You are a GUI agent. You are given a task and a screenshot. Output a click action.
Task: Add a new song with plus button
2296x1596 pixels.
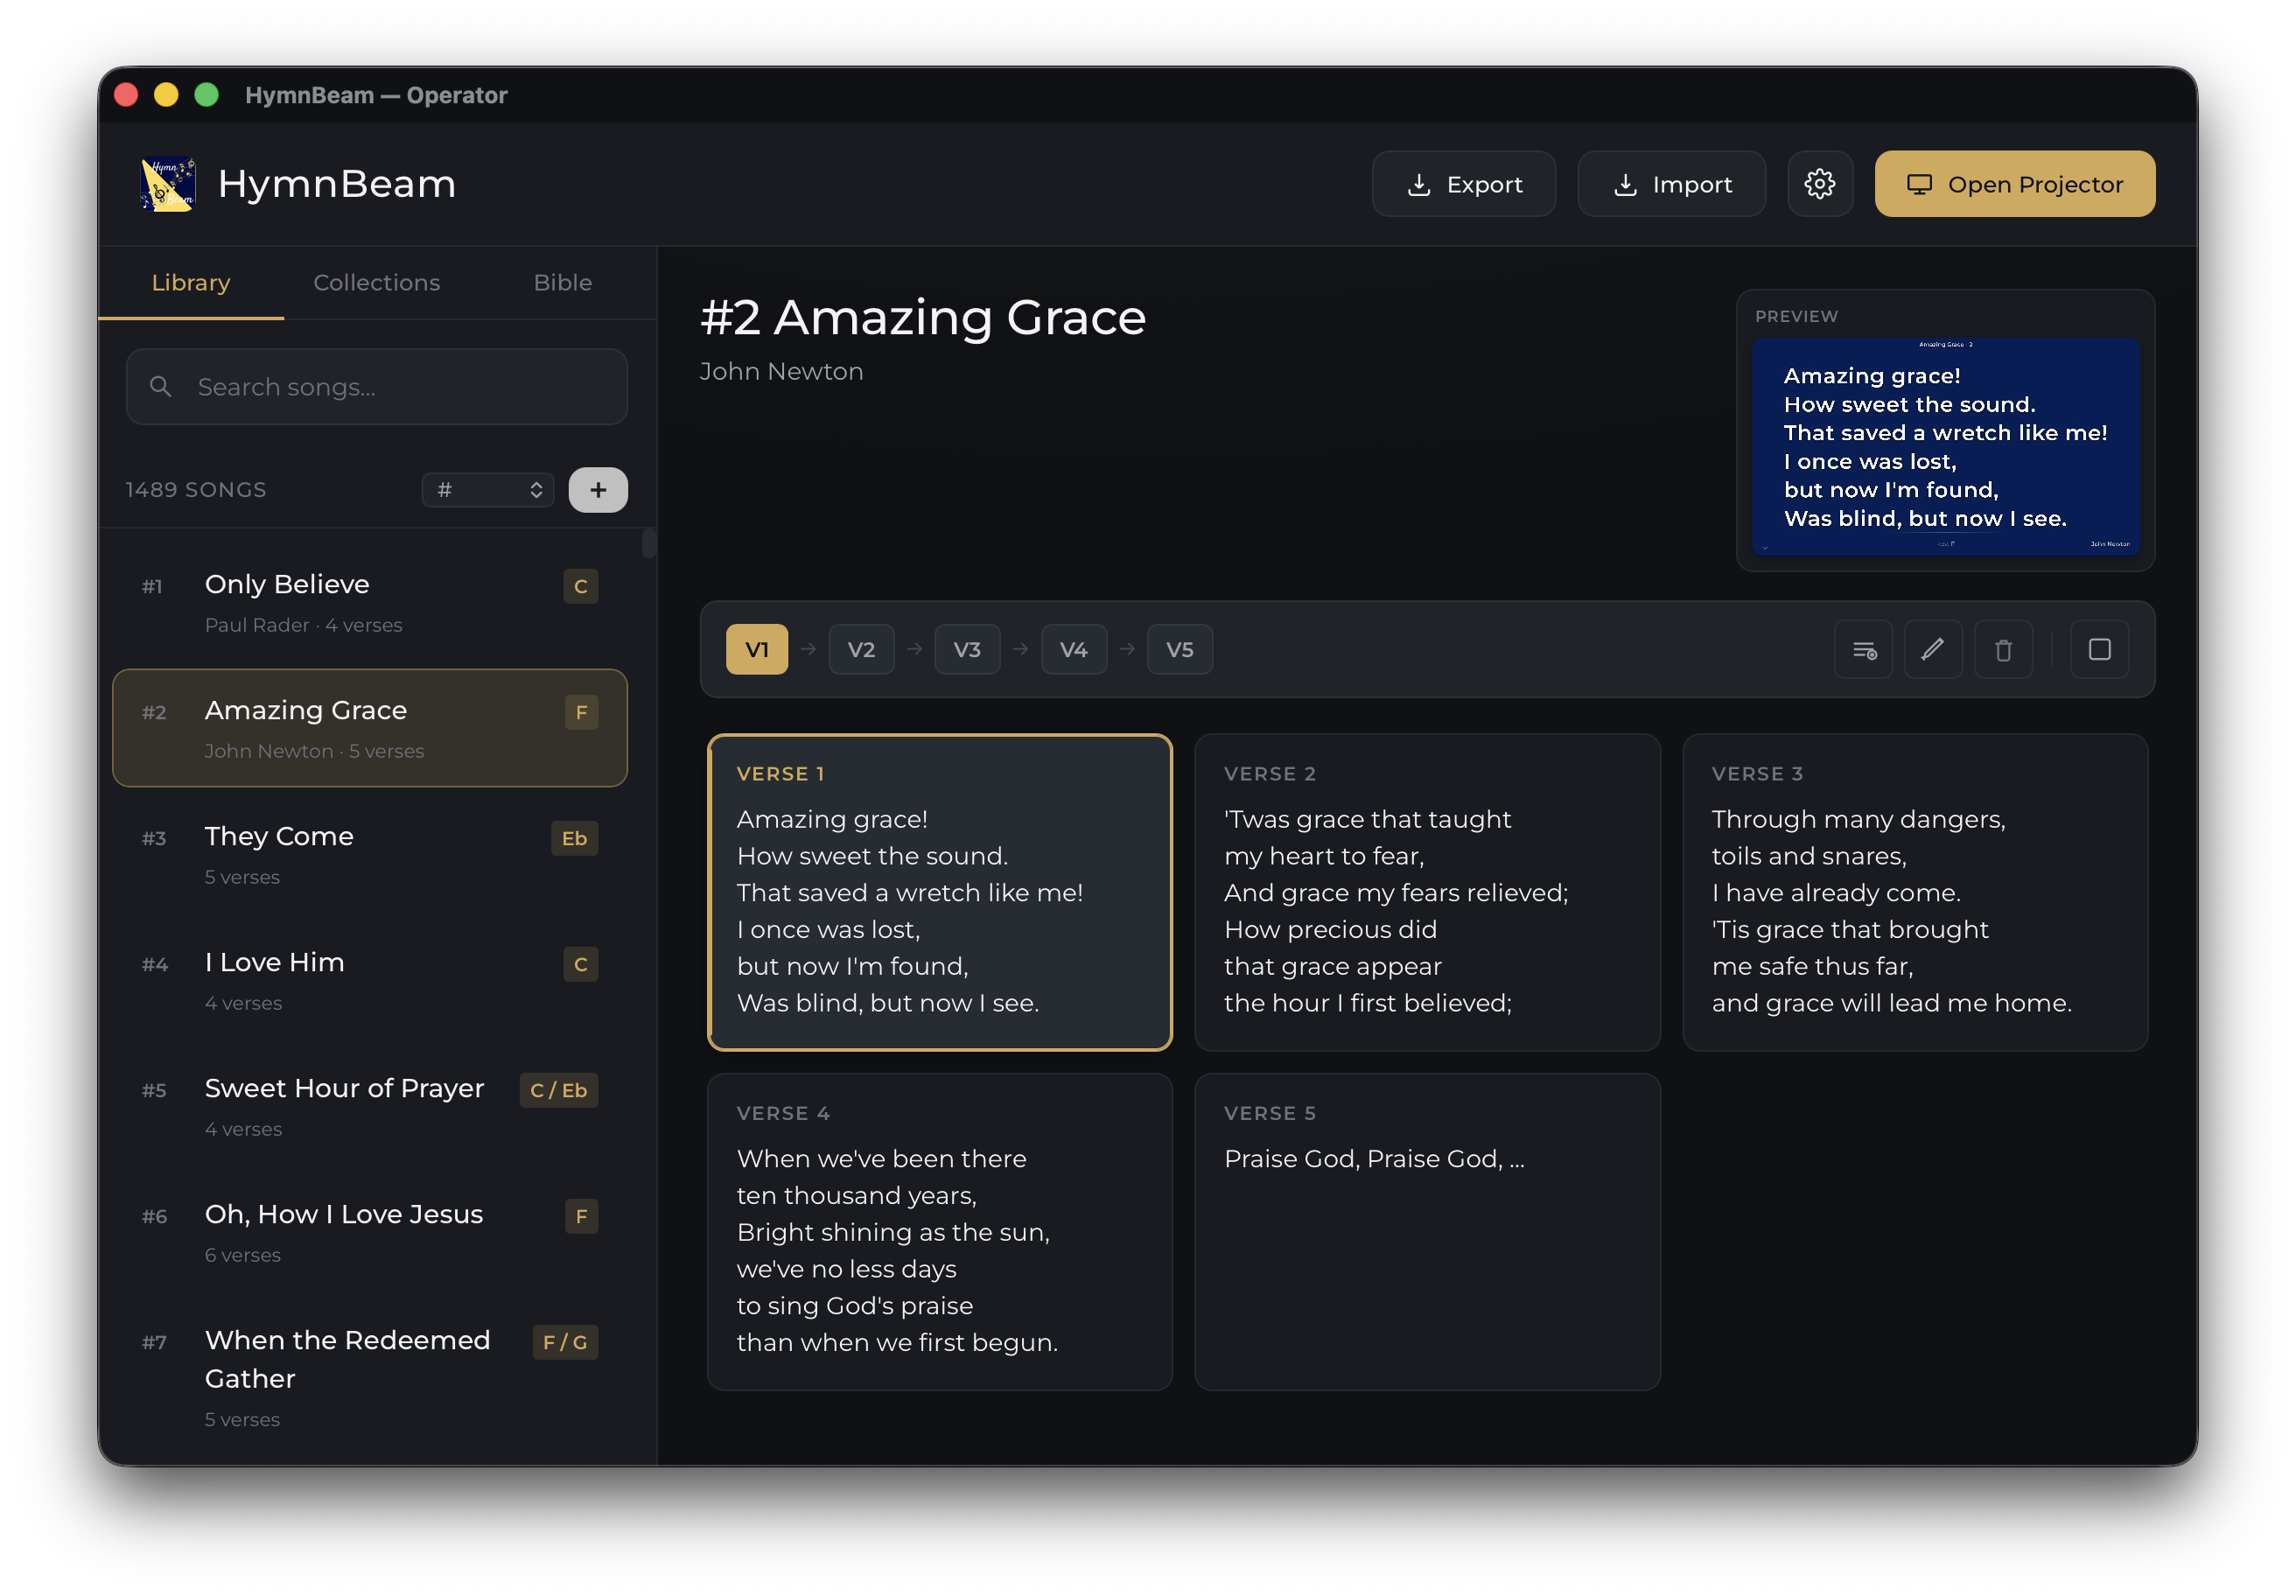(598, 490)
